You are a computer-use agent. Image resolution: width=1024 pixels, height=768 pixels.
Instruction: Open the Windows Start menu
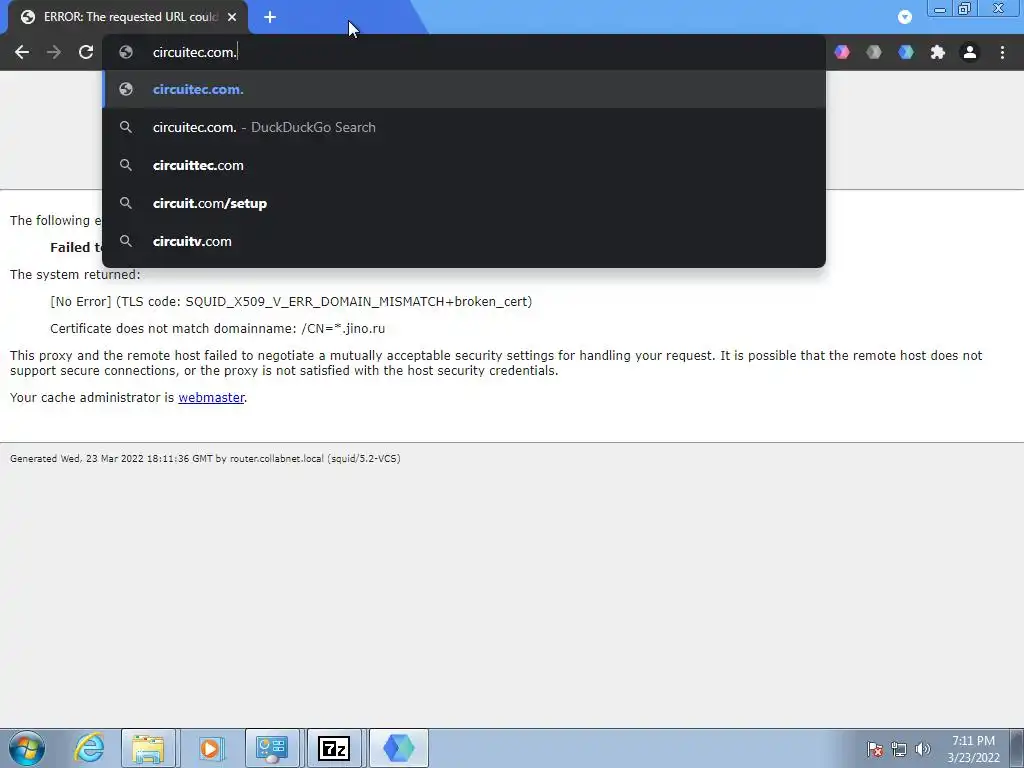coord(27,748)
